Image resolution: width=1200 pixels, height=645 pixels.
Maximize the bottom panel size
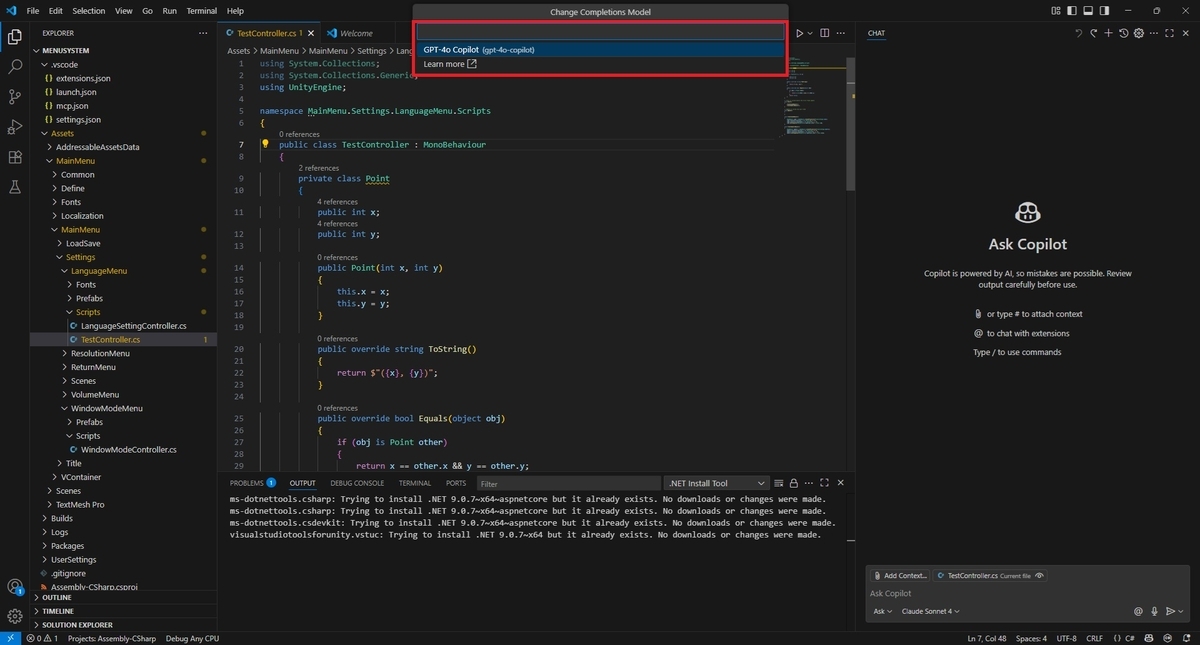click(x=825, y=483)
